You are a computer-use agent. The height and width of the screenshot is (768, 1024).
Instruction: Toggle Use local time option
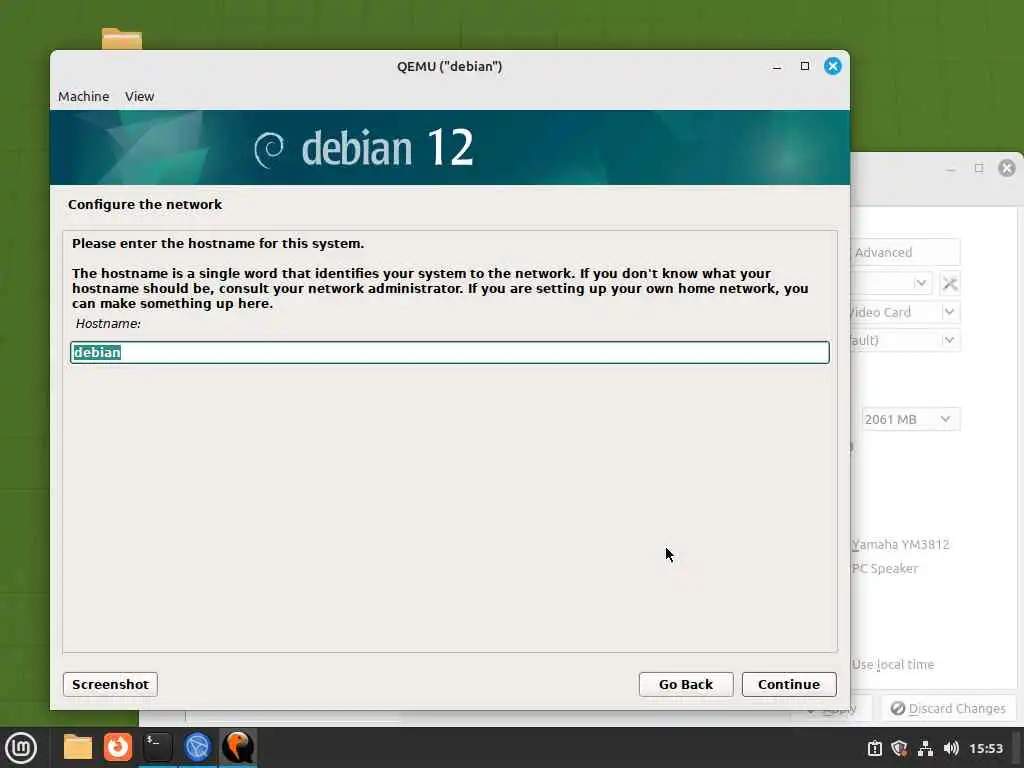click(x=893, y=665)
